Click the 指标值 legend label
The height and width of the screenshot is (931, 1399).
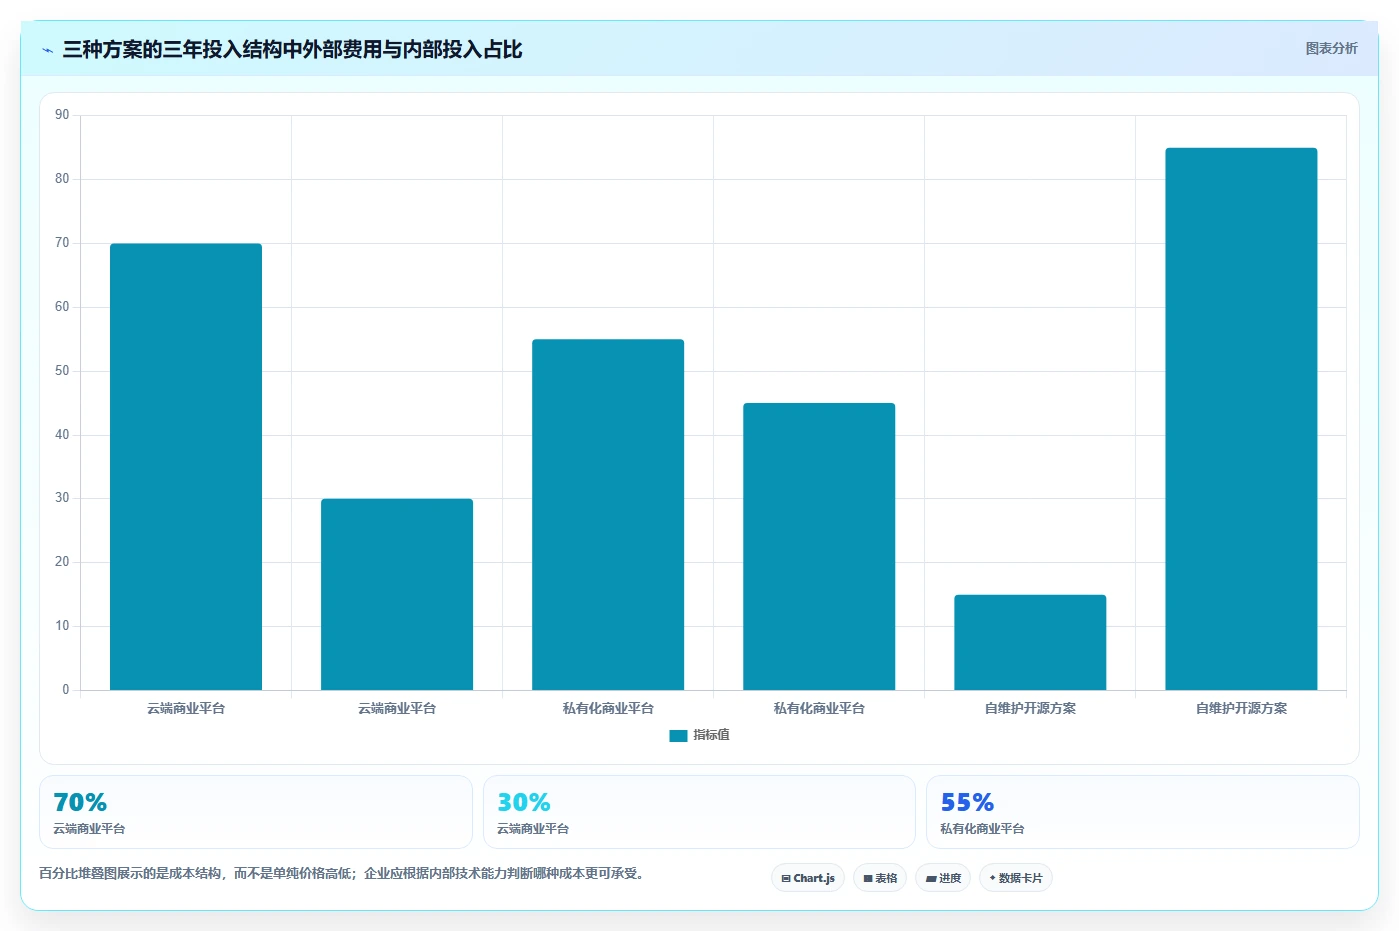(x=711, y=735)
